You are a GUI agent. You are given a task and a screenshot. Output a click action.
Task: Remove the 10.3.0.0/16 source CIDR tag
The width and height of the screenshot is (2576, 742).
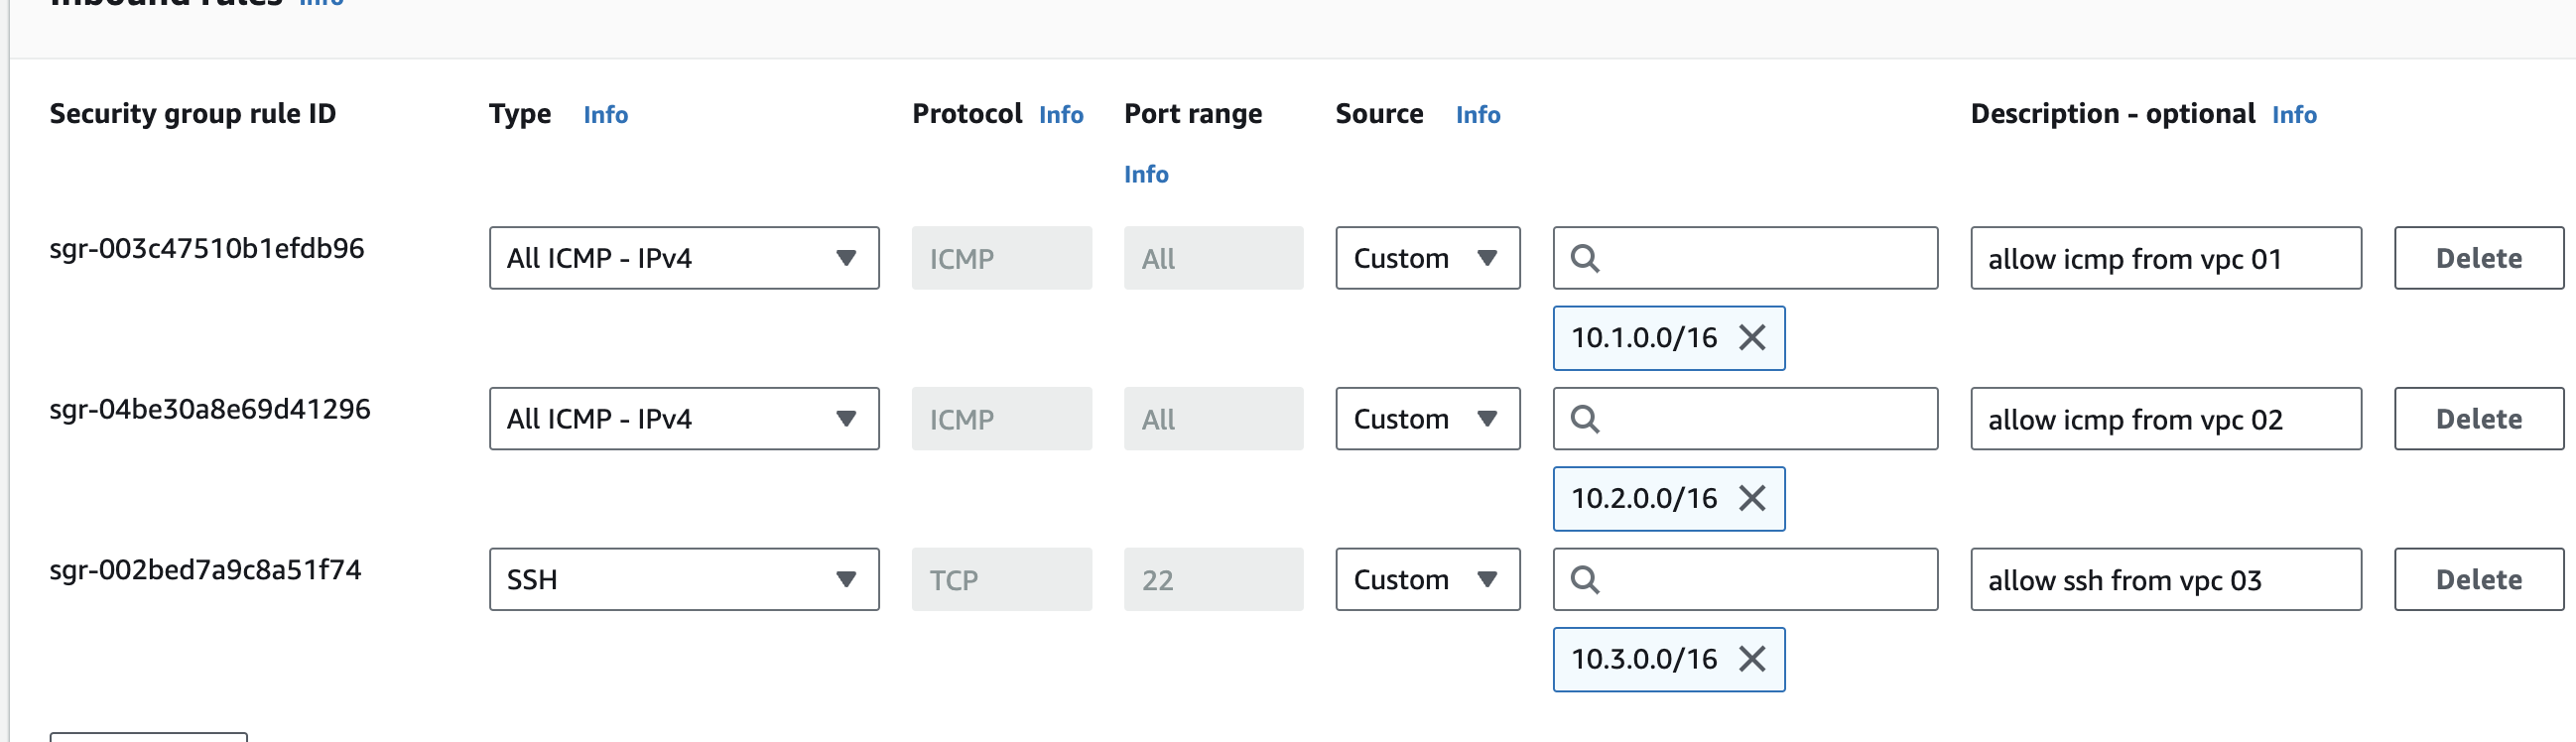coord(1752,659)
